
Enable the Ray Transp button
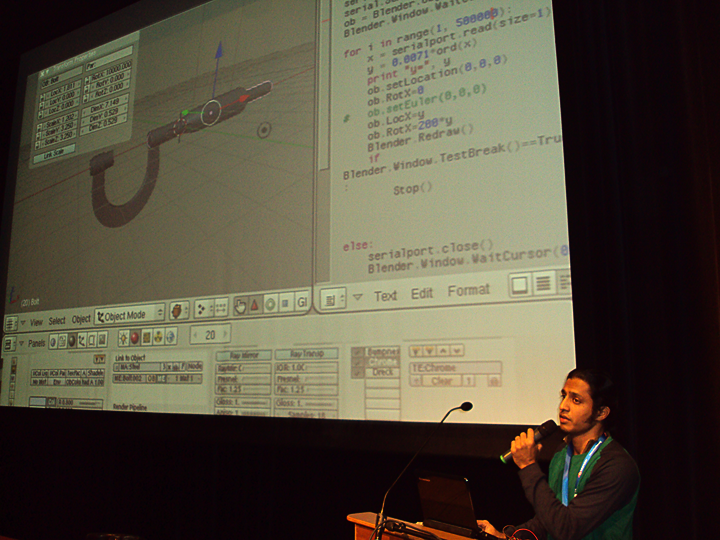[x=307, y=354]
